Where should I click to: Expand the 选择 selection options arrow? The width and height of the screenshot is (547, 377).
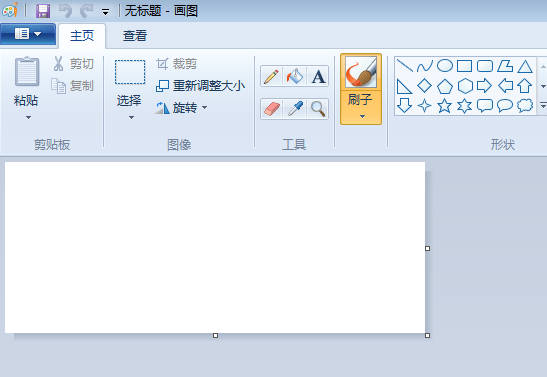[131, 118]
